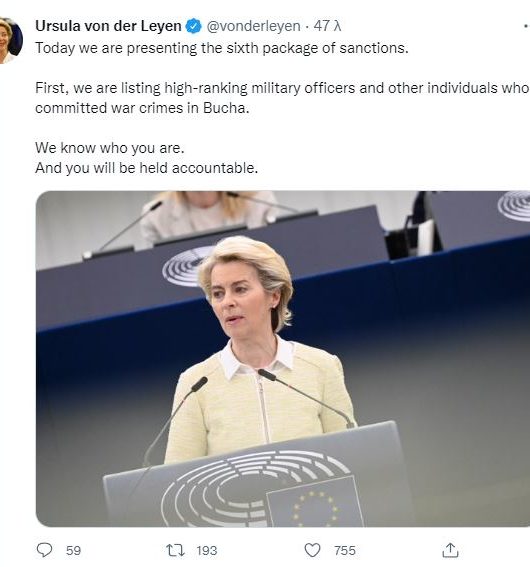Click the Ursula von der Leyen display name
Image resolution: width=530 pixels, height=567 pixels.
(x=108, y=26)
